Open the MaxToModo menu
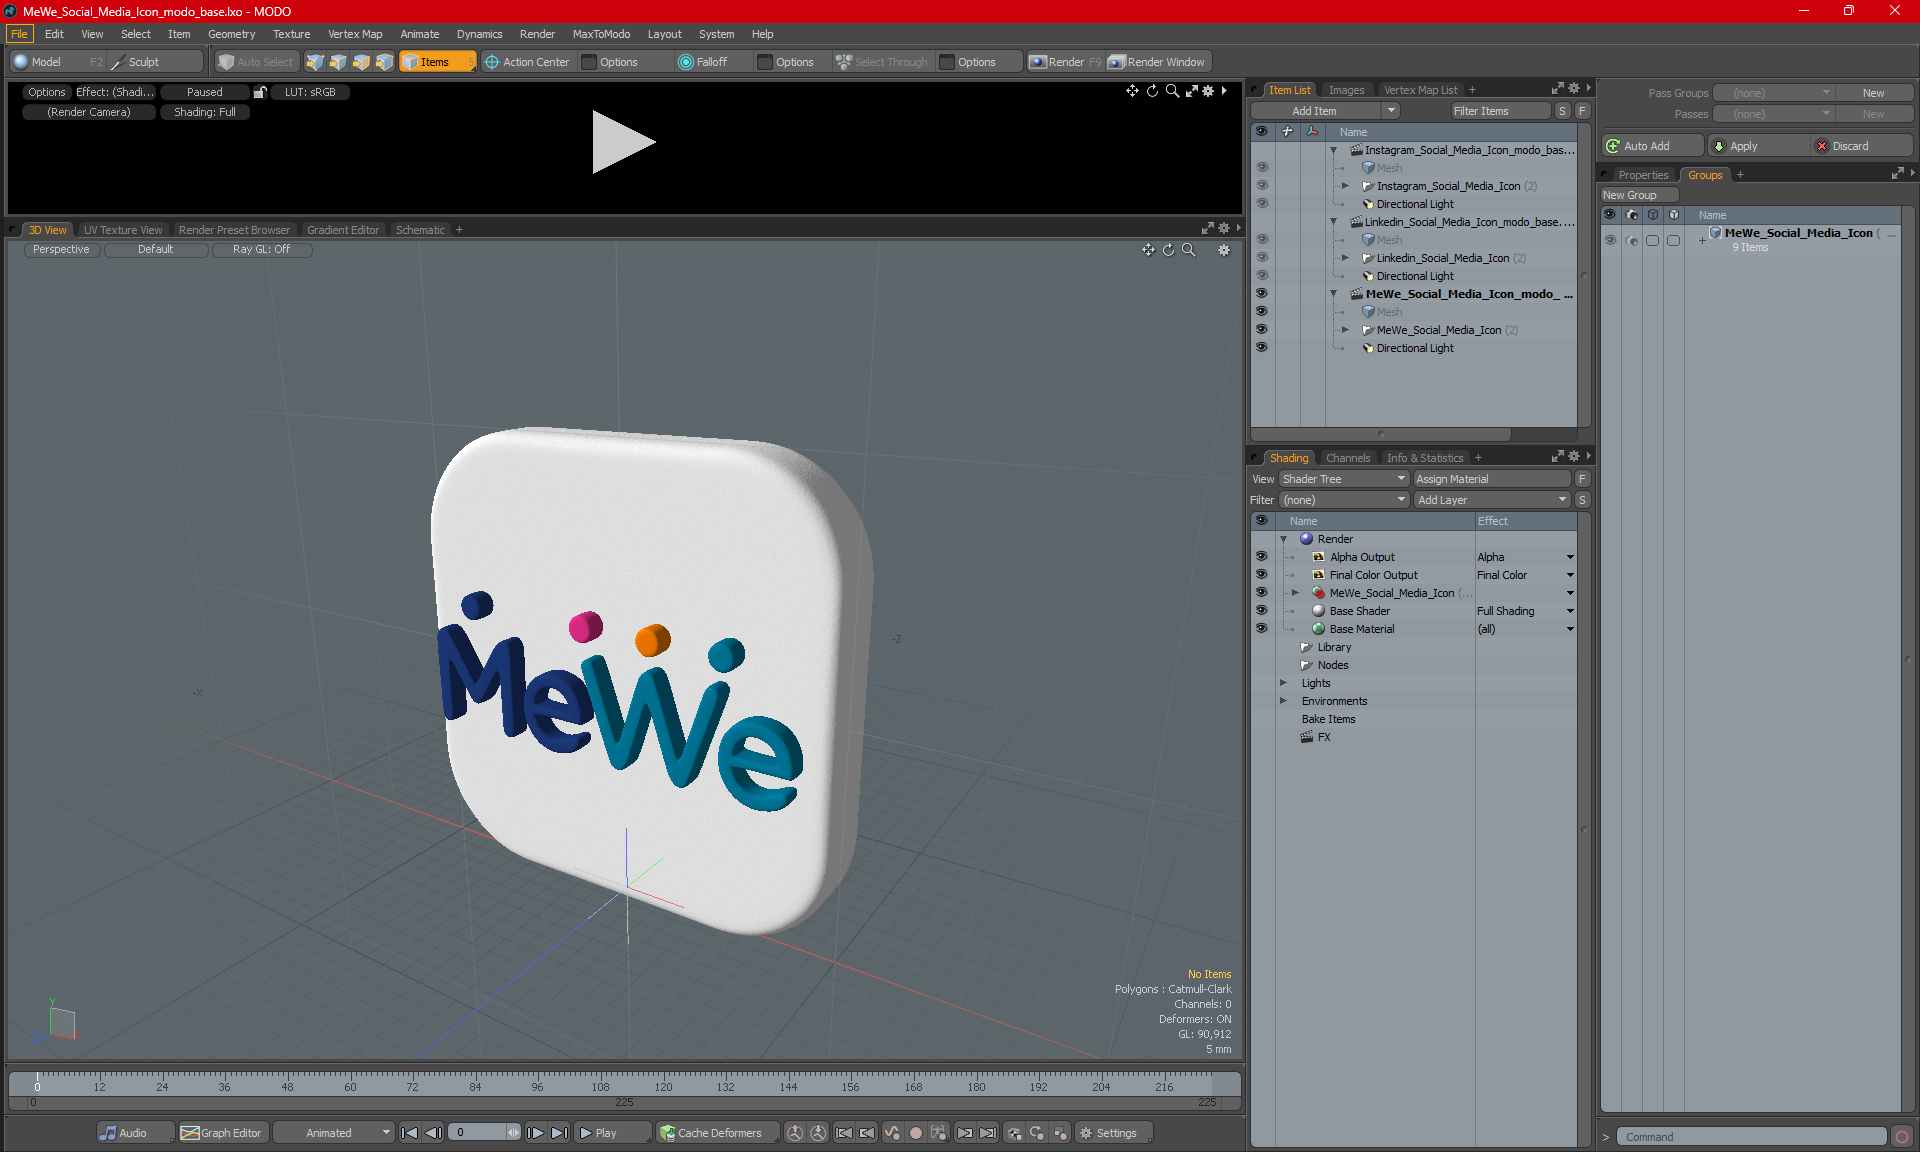Image resolution: width=1920 pixels, height=1152 pixels. (601, 34)
